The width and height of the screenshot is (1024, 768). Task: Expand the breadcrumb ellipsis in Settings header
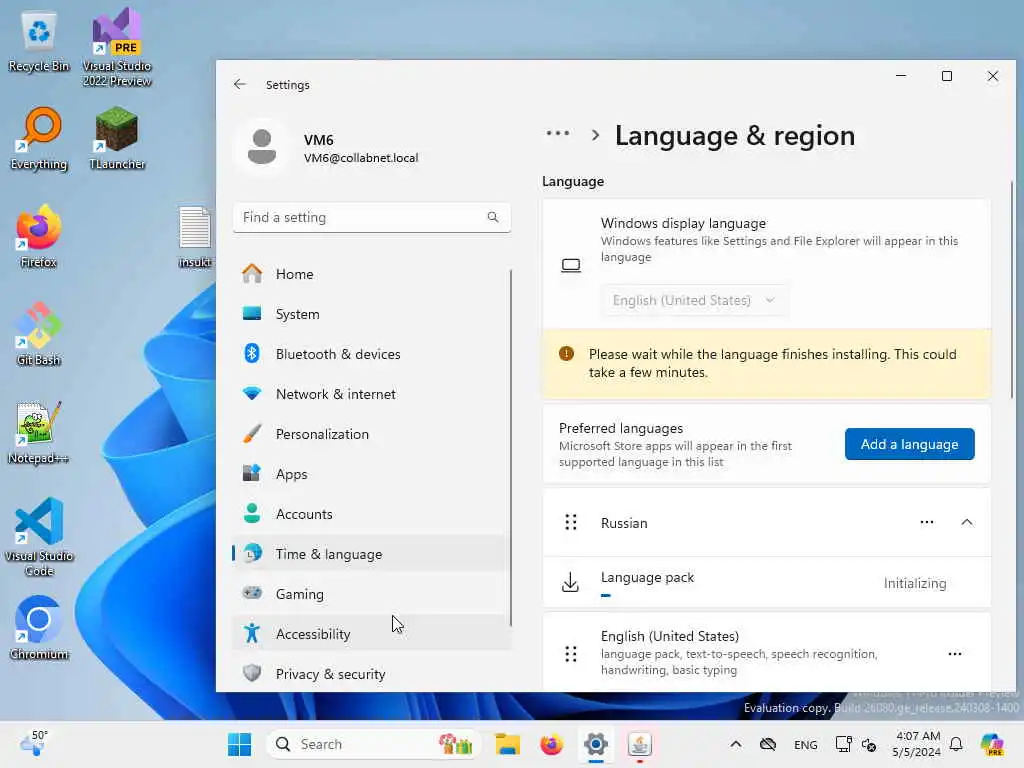click(x=558, y=134)
